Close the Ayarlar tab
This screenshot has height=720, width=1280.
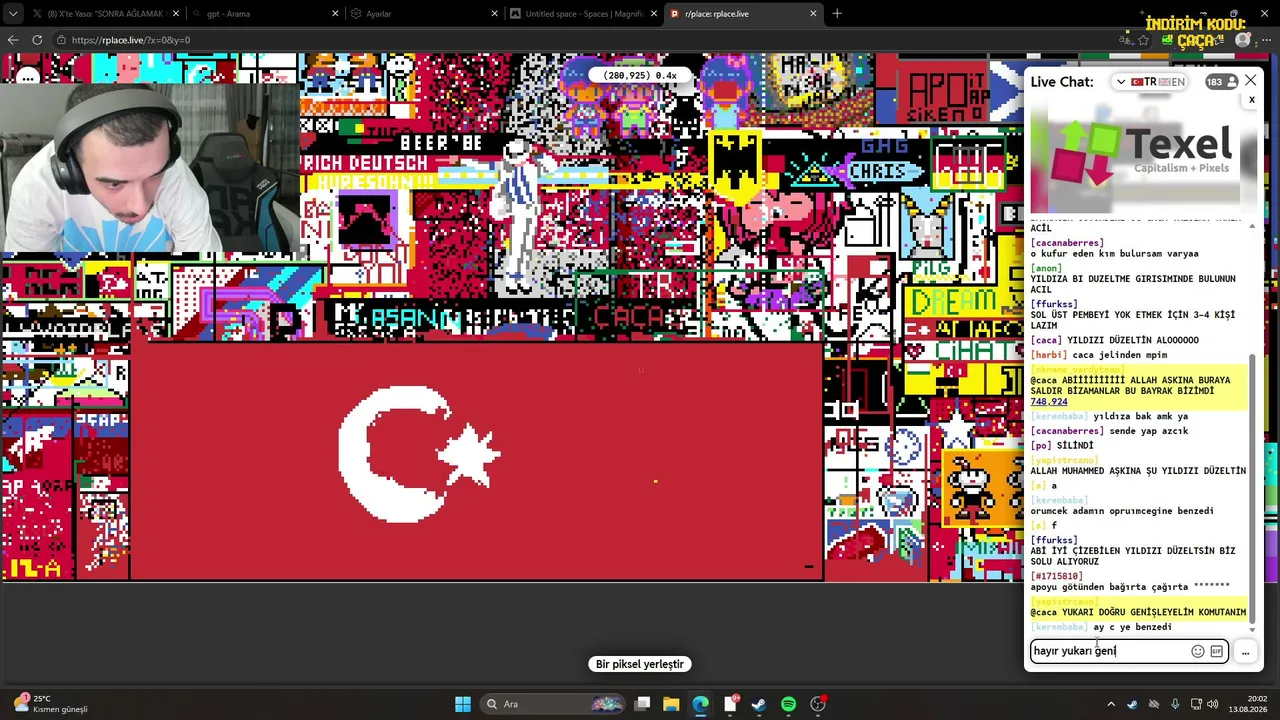click(494, 14)
